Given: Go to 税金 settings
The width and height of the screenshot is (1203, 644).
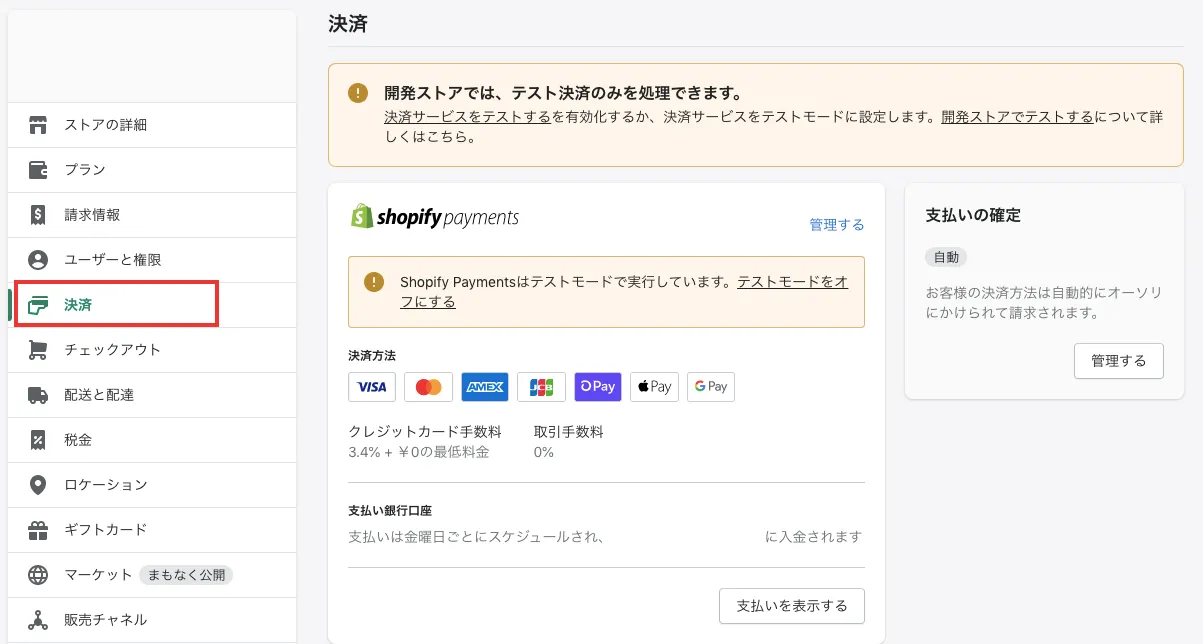Looking at the screenshot, I should 152,440.
